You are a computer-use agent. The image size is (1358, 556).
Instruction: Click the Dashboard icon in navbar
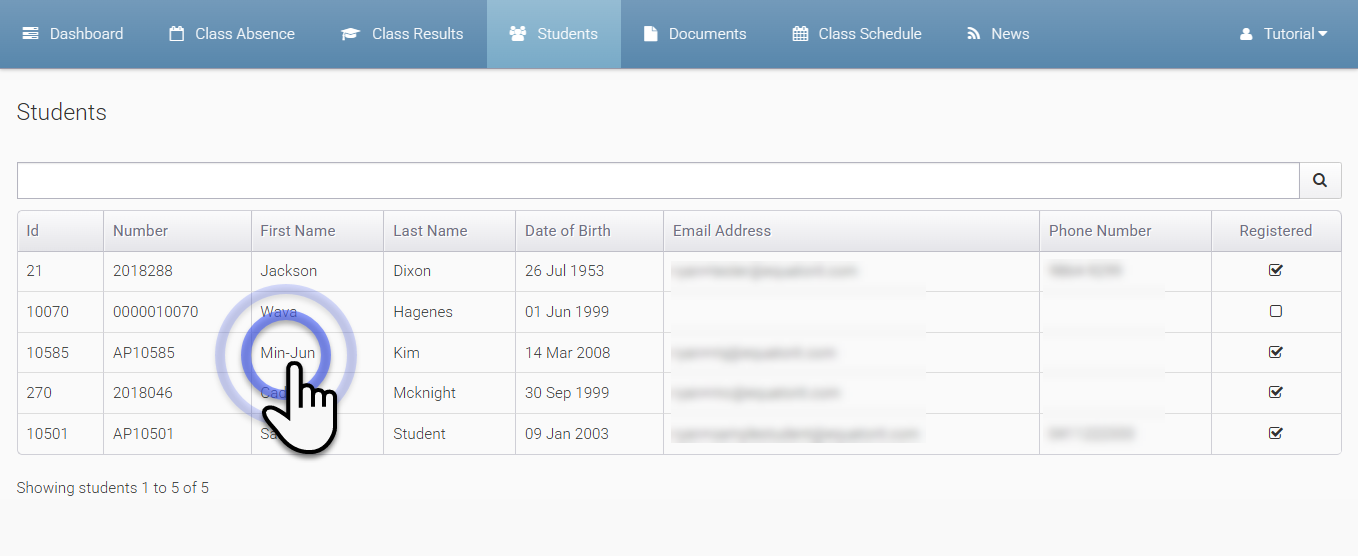tap(31, 34)
